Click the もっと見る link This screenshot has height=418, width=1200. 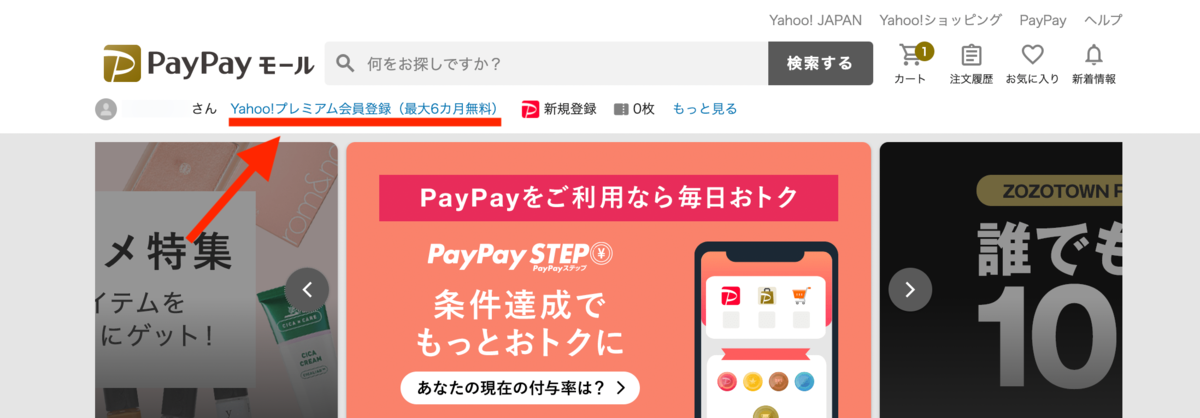(705, 109)
